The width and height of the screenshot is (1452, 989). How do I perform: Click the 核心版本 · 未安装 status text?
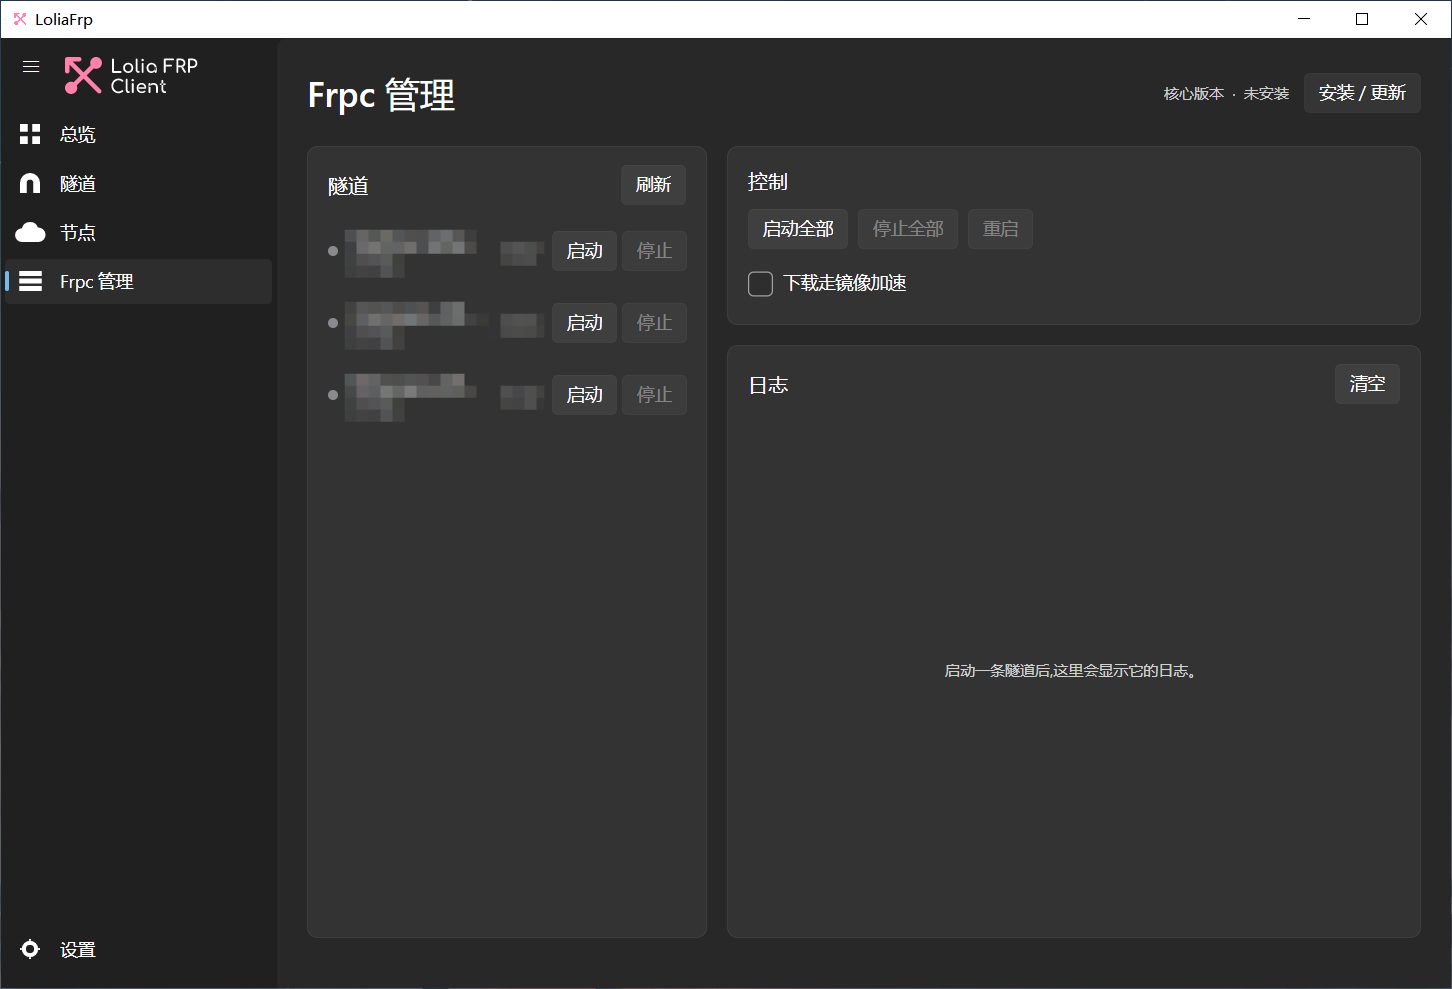[x=1226, y=94]
